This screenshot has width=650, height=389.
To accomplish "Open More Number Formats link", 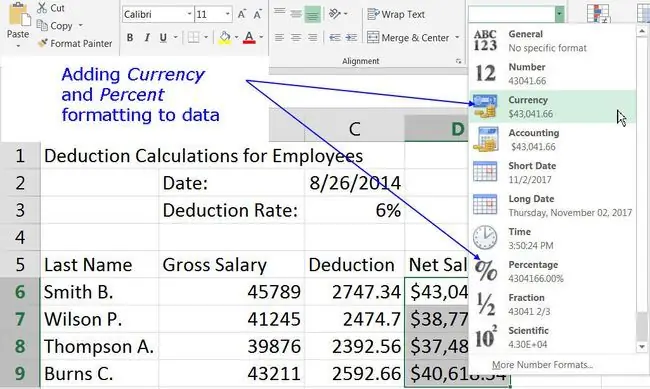I will click(x=542, y=365).
